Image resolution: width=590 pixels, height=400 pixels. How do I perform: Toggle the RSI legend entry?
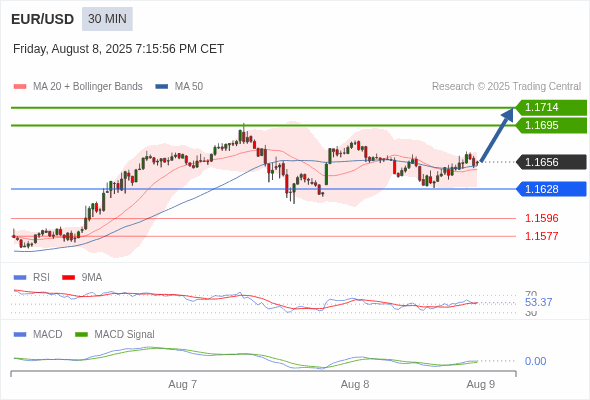point(32,277)
